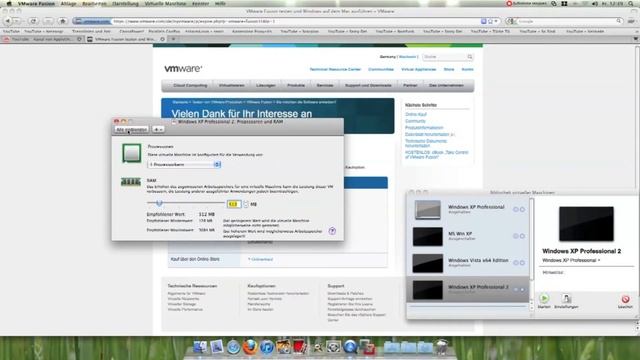Open iTunes from the Dock
This screenshot has width=640, height=360.
click(x=267, y=347)
